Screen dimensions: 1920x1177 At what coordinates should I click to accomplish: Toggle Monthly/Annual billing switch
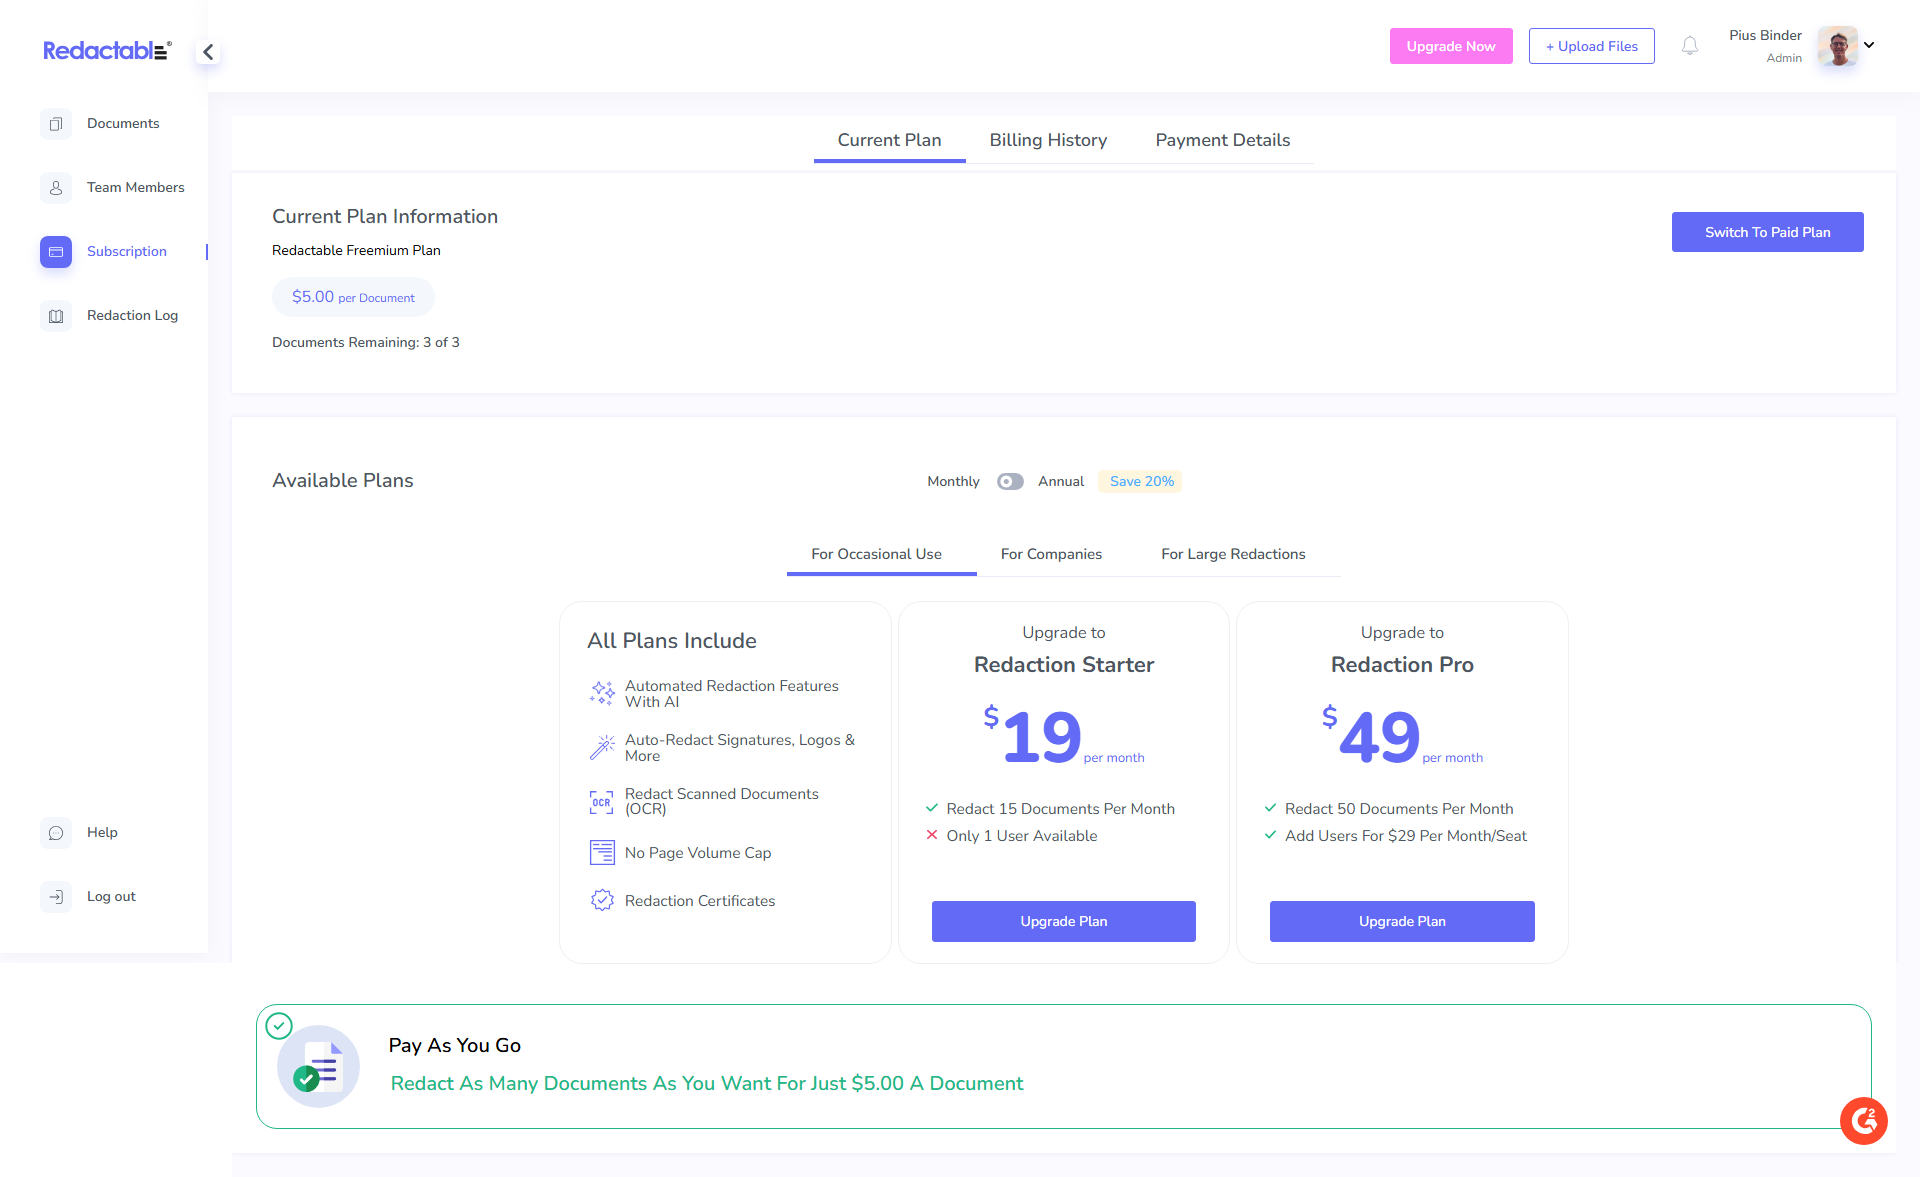(x=1010, y=482)
